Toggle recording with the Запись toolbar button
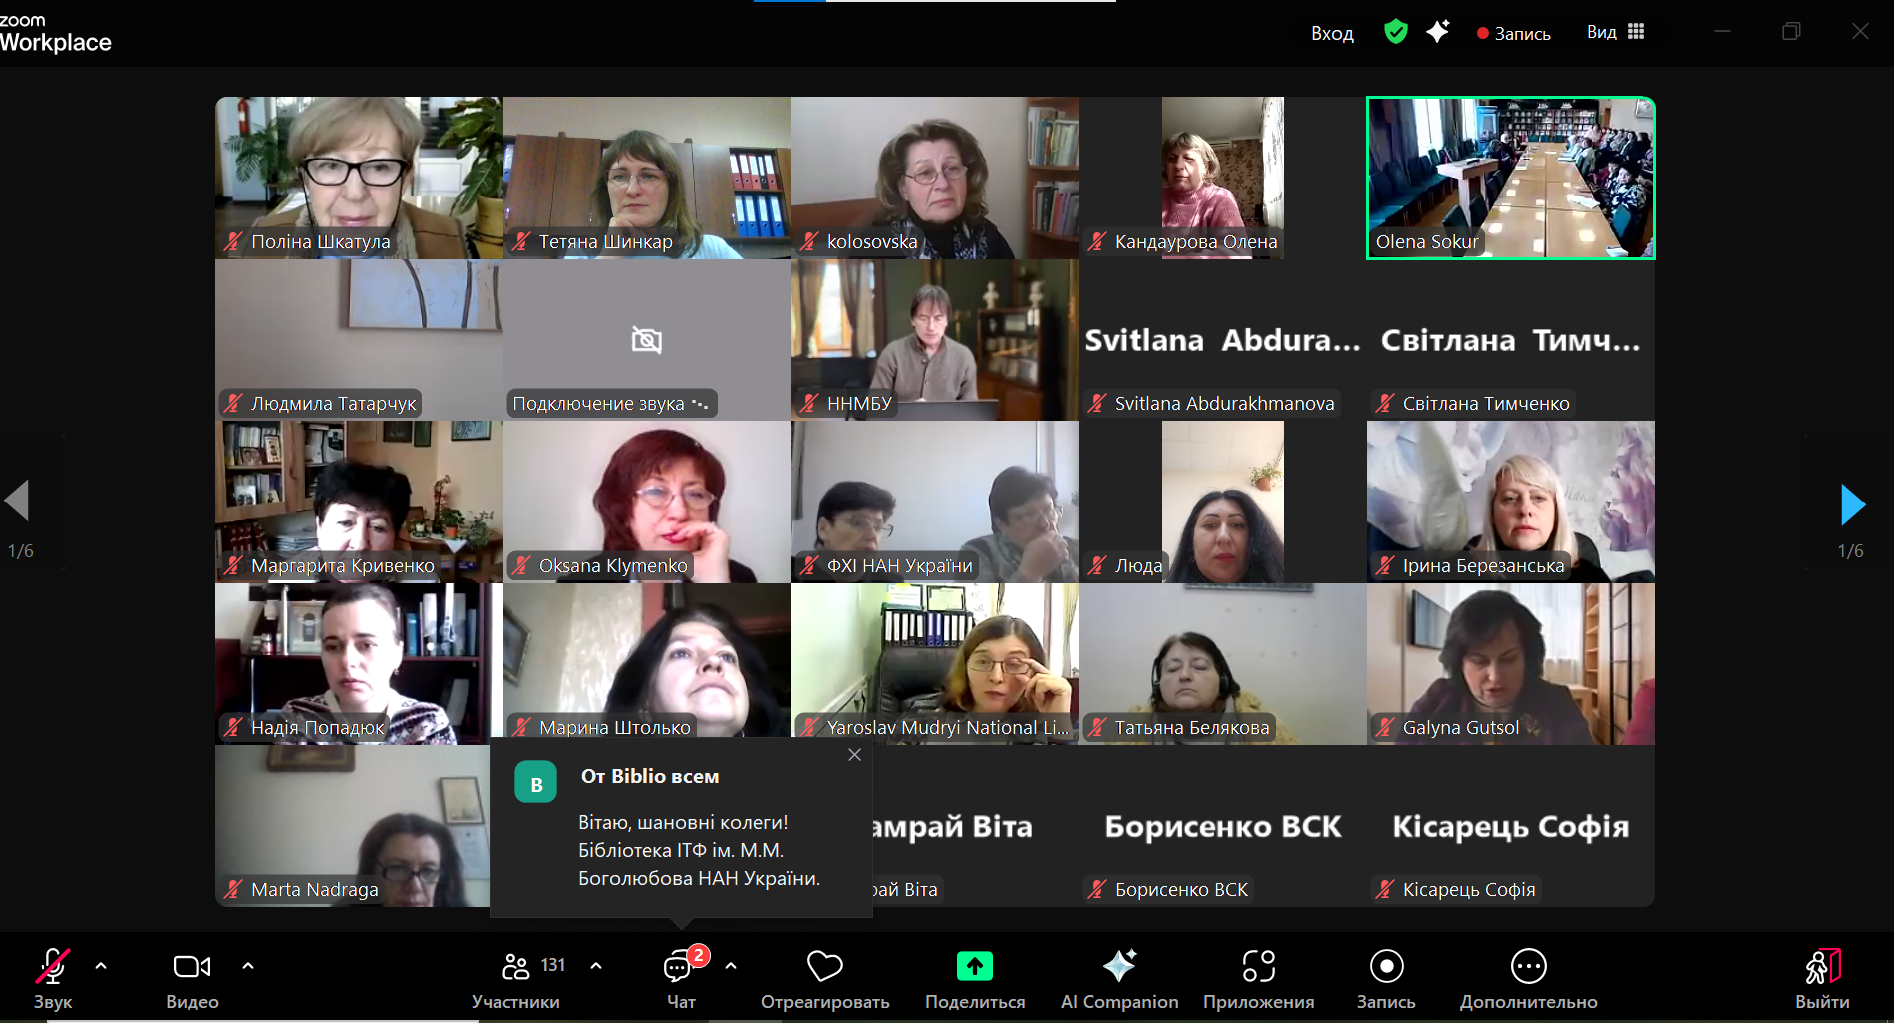Viewport: 1894px width, 1023px height. tap(1386, 979)
